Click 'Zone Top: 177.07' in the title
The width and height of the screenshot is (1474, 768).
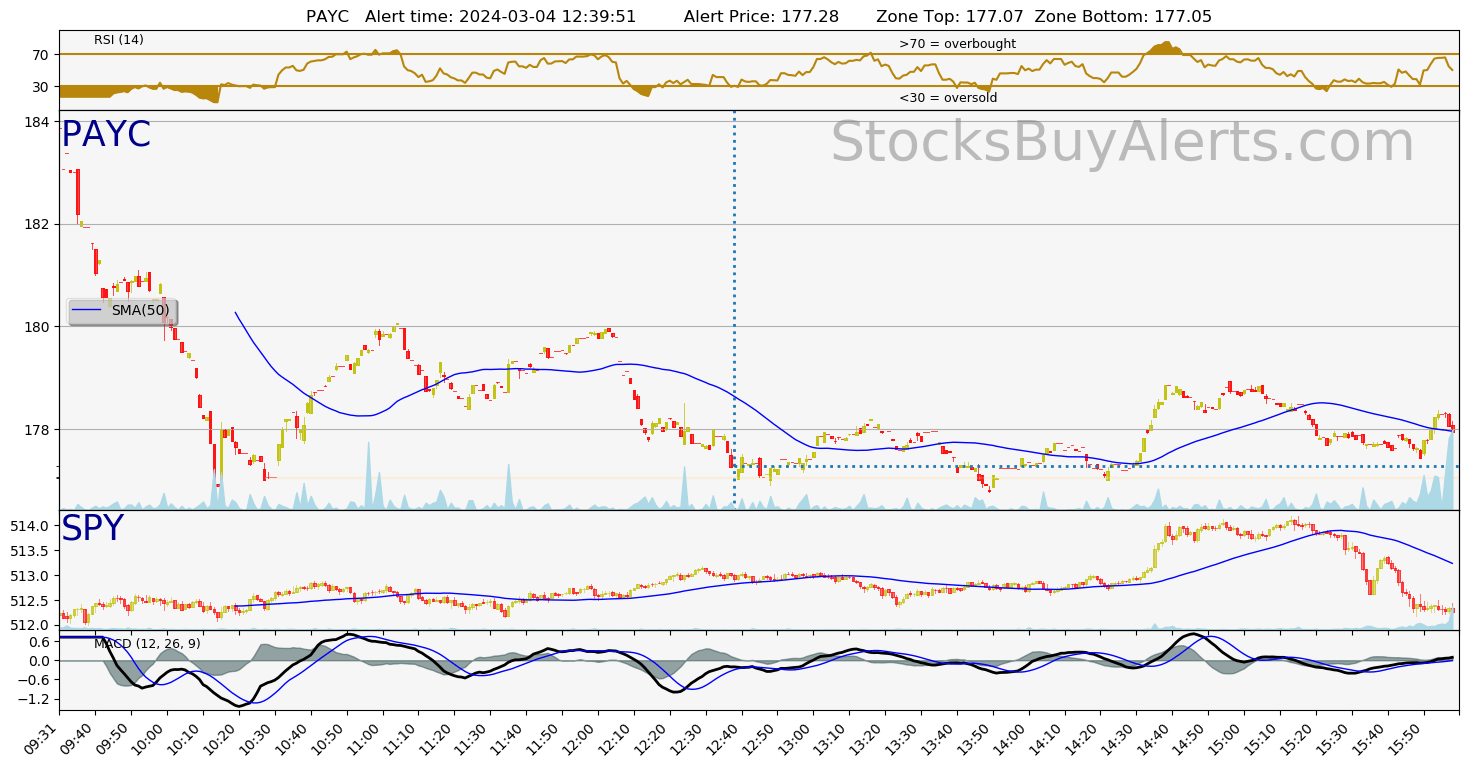pyautogui.click(x=949, y=16)
